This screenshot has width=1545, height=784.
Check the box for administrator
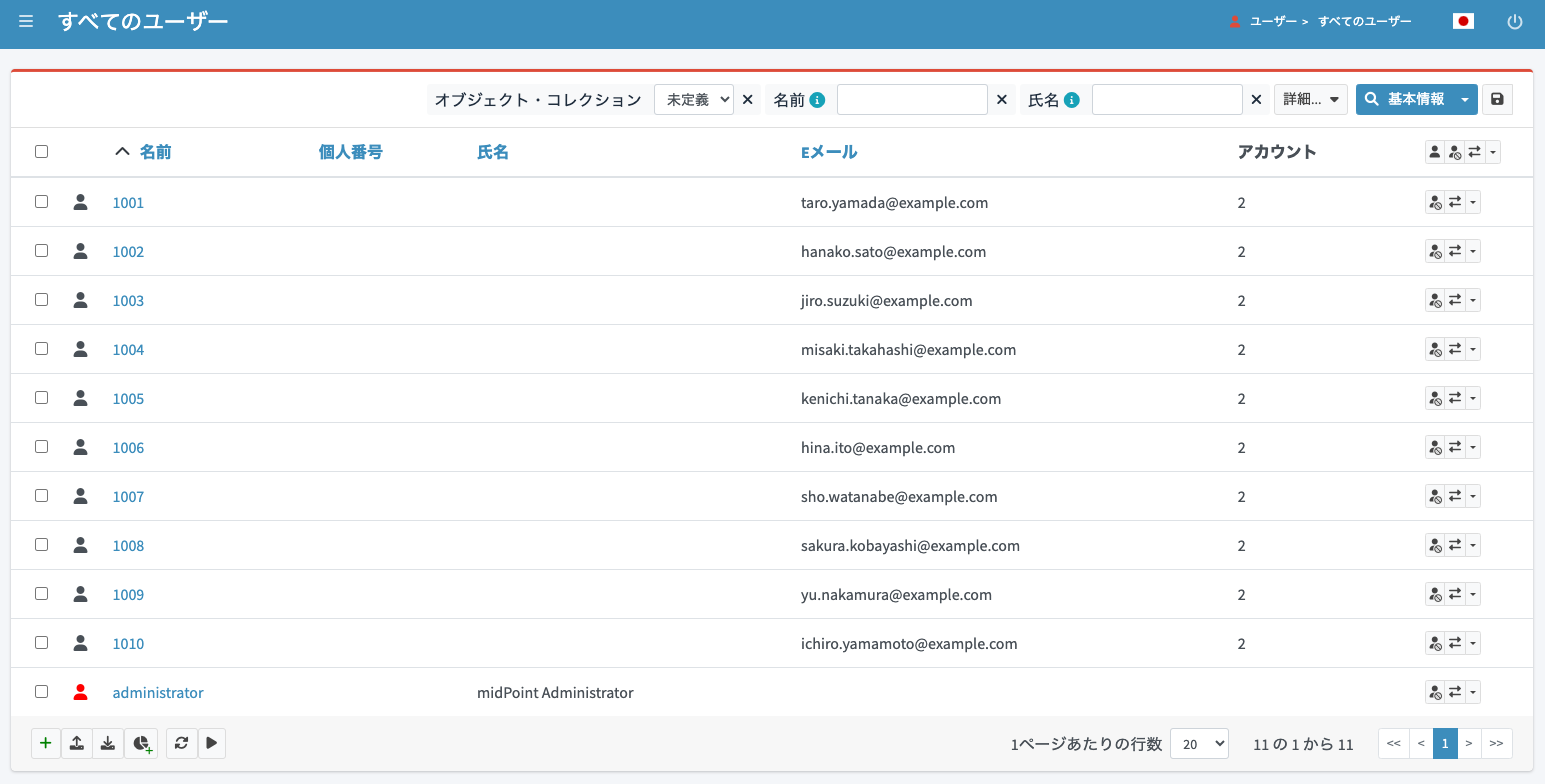point(41,691)
